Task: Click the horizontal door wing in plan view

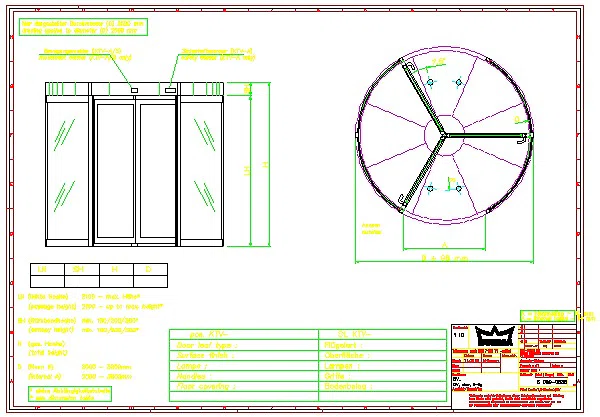Action: [x=488, y=135]
